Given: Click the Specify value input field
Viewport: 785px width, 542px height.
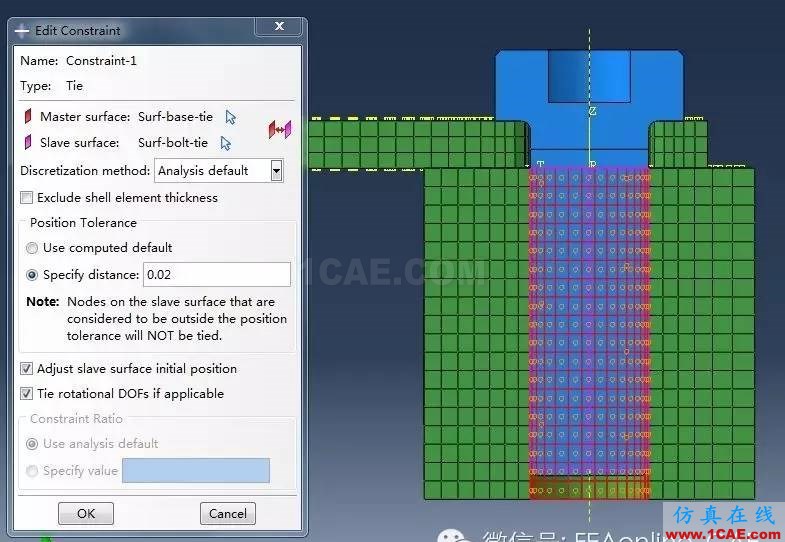Looking at the screenshot, I should [196, 470].
